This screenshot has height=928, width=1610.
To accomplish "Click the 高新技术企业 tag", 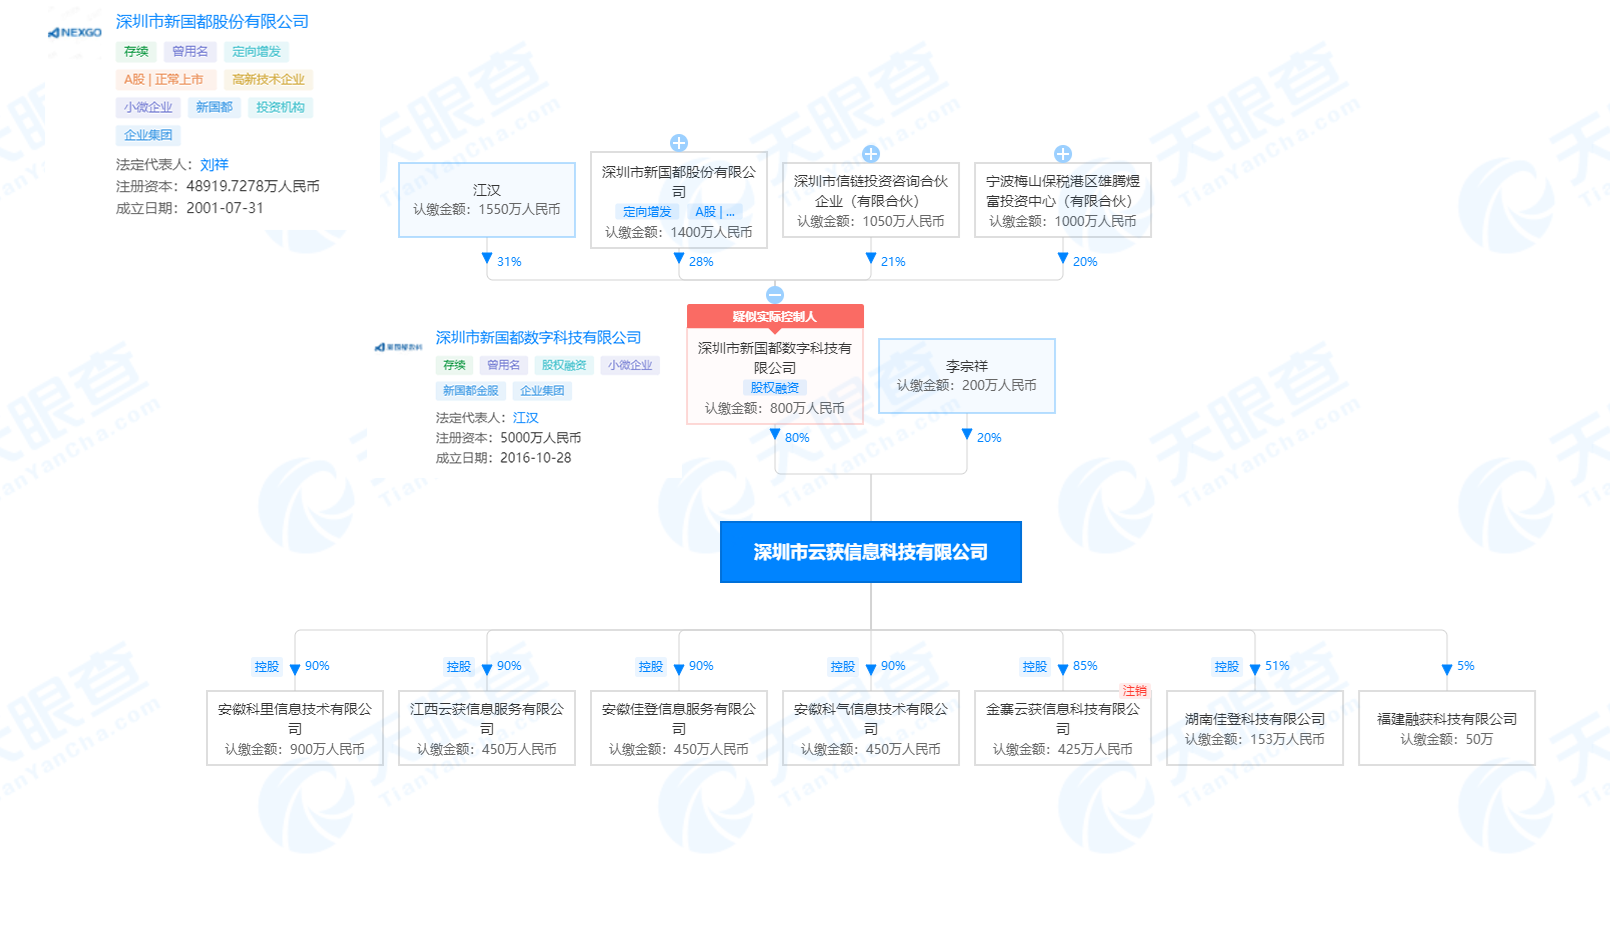I will click(x=268, y=80).
